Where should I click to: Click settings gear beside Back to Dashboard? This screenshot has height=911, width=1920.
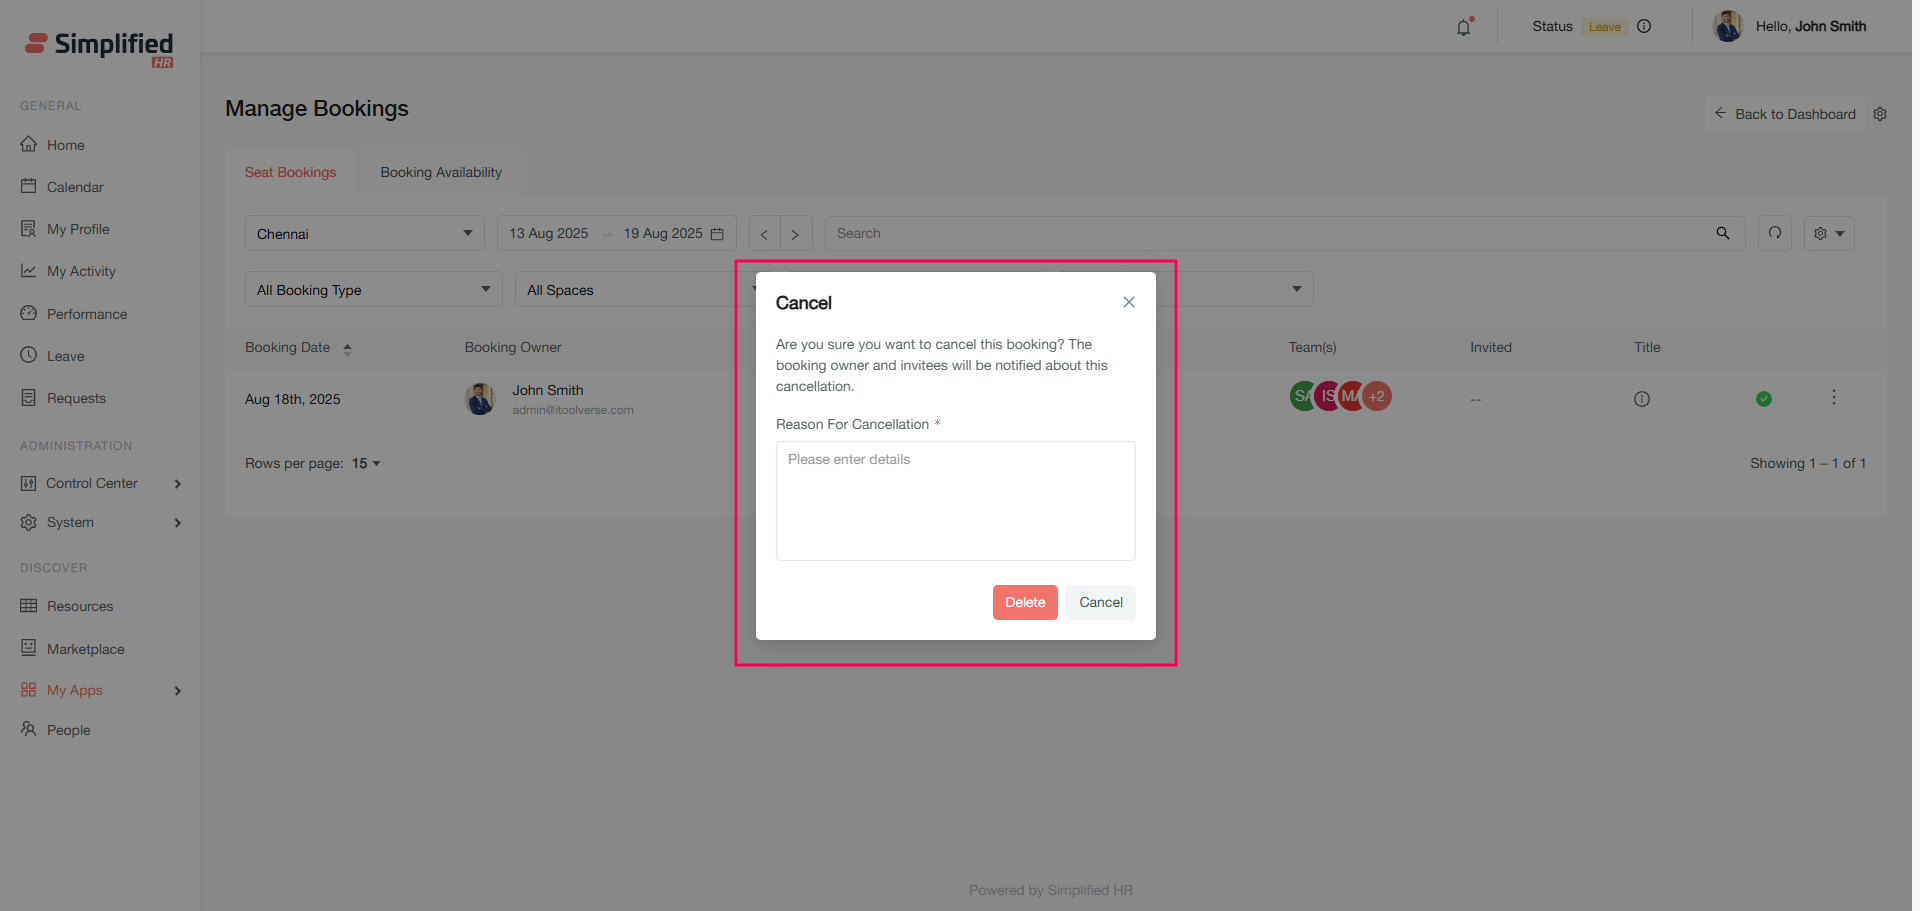tap(1880, 114)
